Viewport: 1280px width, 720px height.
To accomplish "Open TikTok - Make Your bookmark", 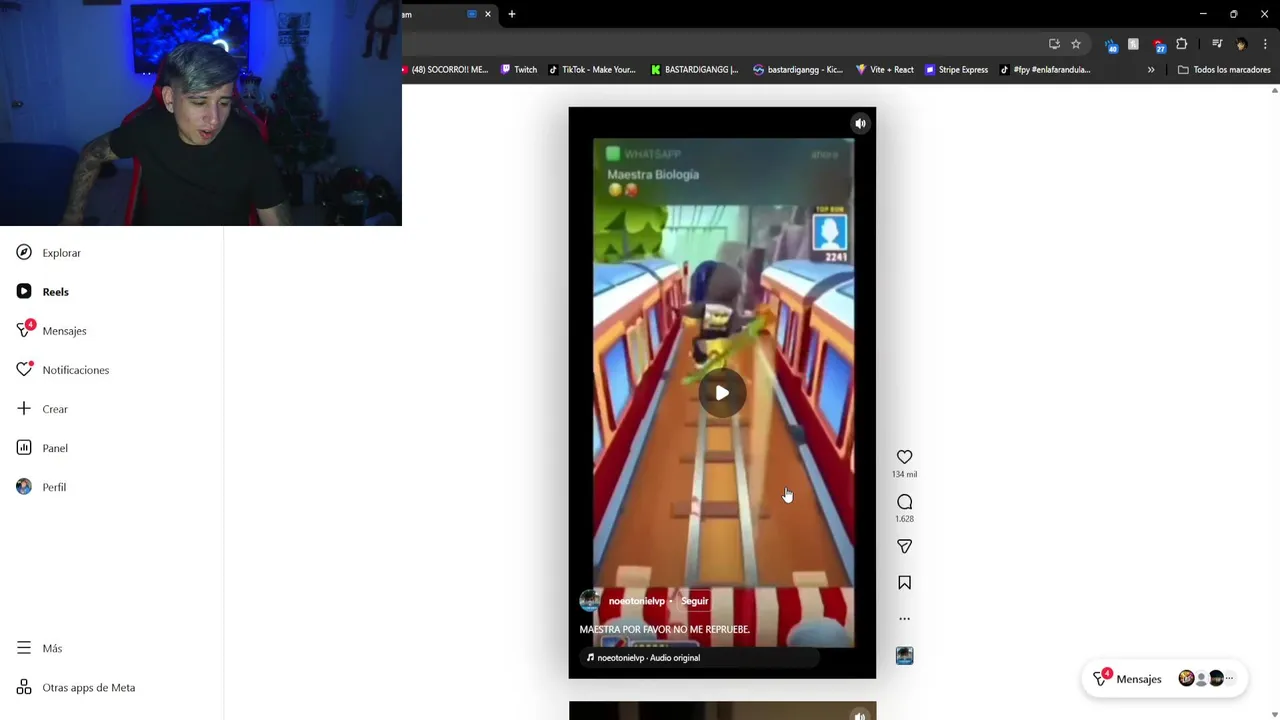I will click(x=592, y=70).
